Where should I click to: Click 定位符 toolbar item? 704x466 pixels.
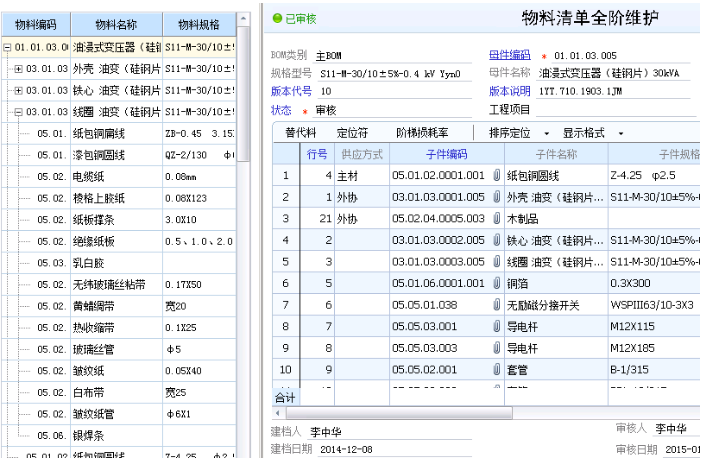pos(352,133)
